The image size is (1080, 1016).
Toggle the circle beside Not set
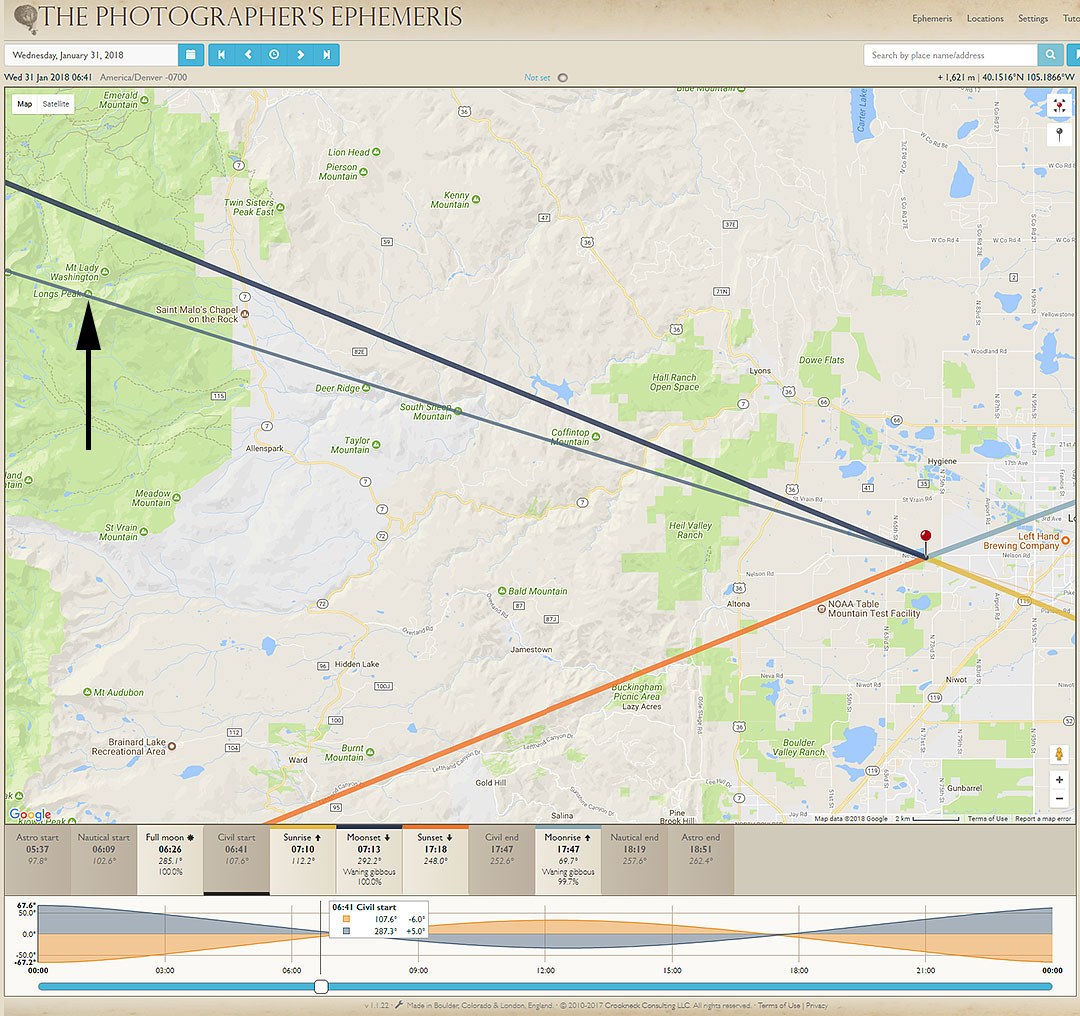point(563,78)
